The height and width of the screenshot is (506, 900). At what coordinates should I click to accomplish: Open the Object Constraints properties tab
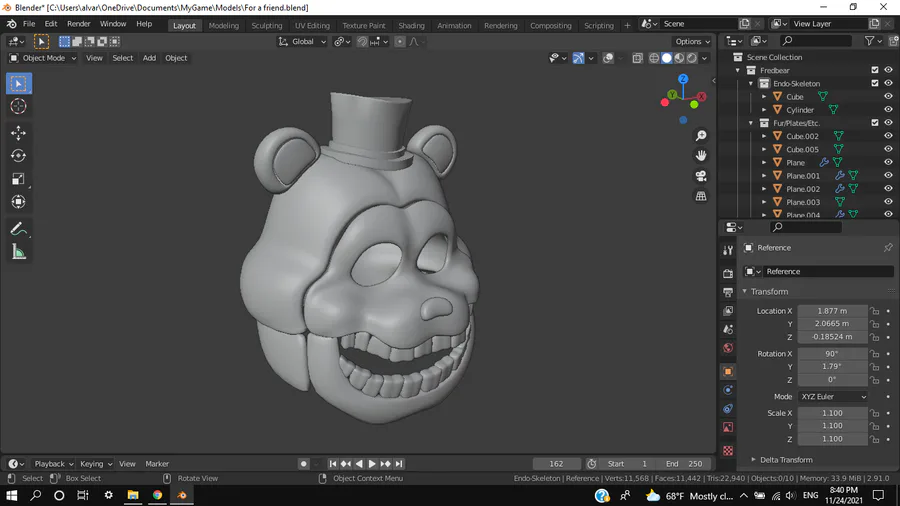[x=728, y=409]
